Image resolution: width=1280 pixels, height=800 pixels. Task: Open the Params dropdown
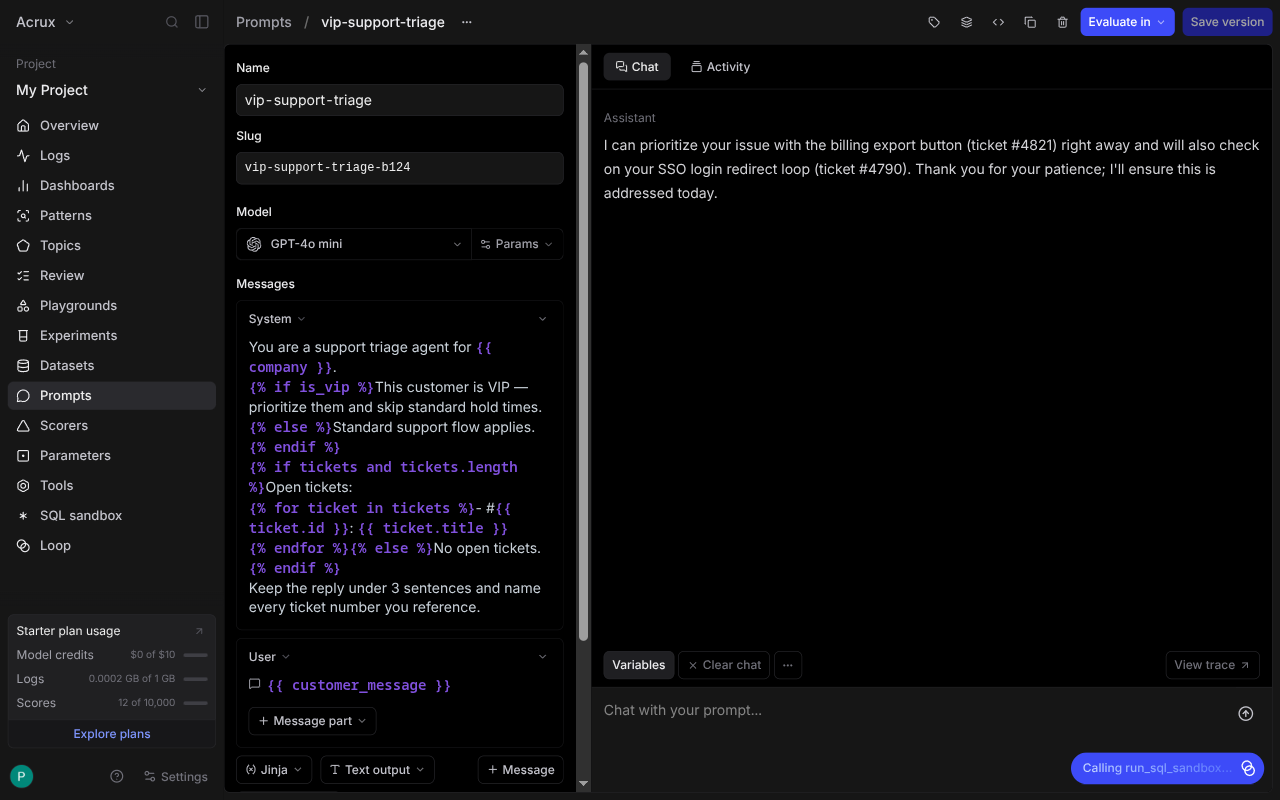point(517,244)
